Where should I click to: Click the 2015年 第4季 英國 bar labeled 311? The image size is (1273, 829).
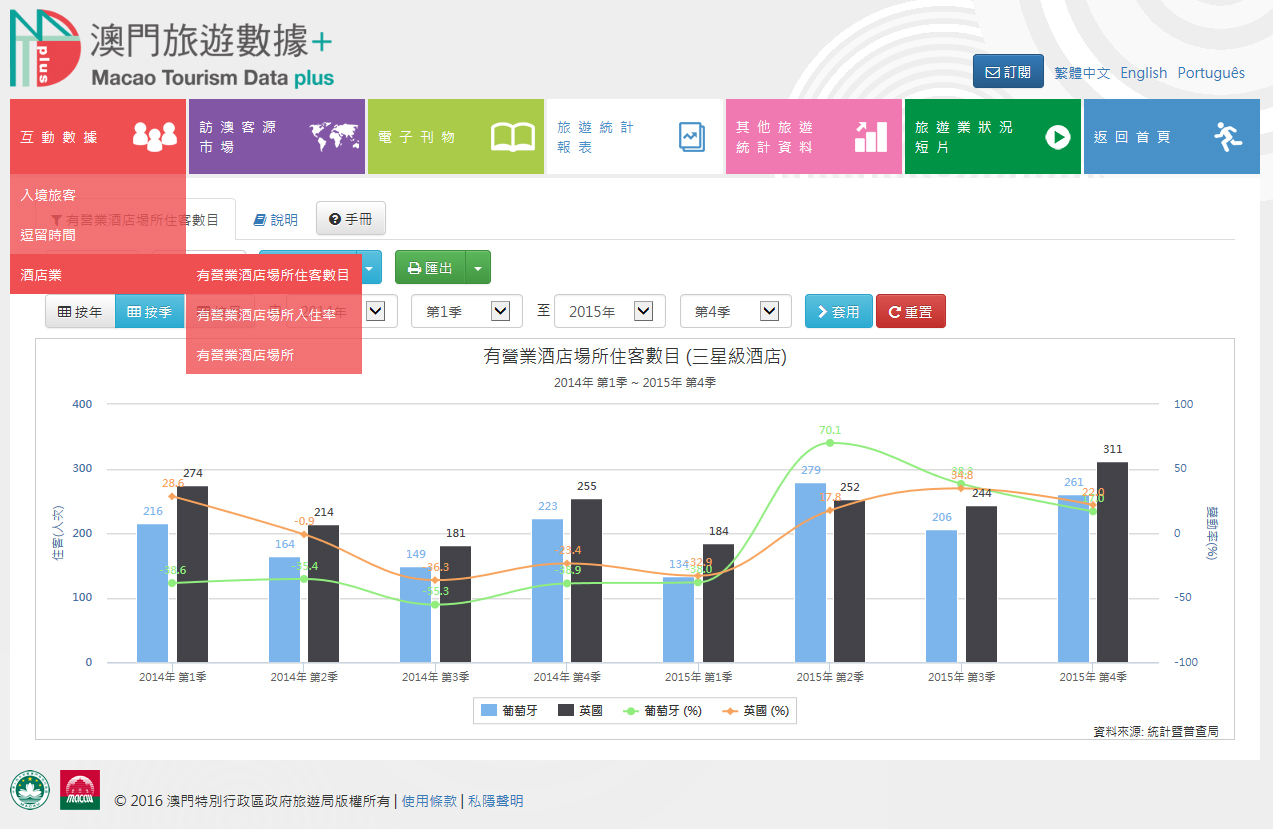pos(1112,562)
